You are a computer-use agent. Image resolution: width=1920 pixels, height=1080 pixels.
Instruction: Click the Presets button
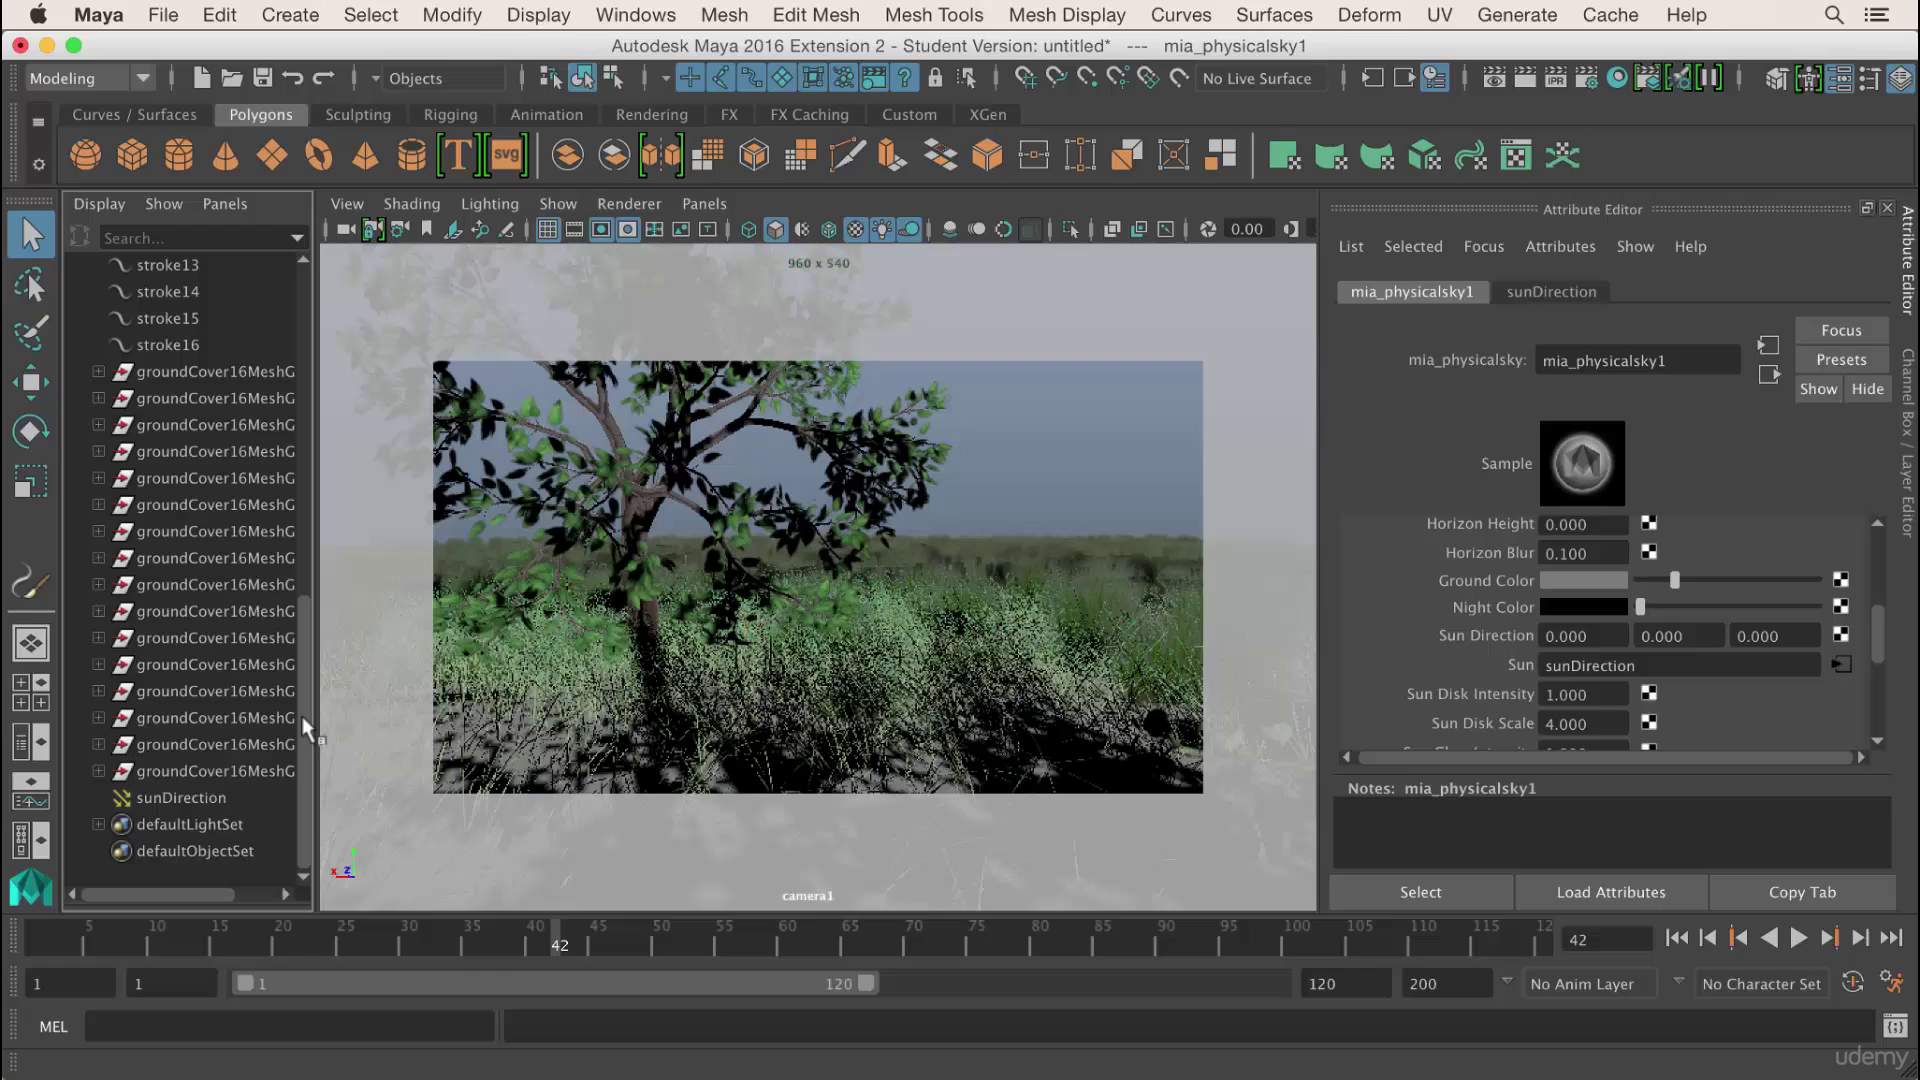(x=1841, y=359)
